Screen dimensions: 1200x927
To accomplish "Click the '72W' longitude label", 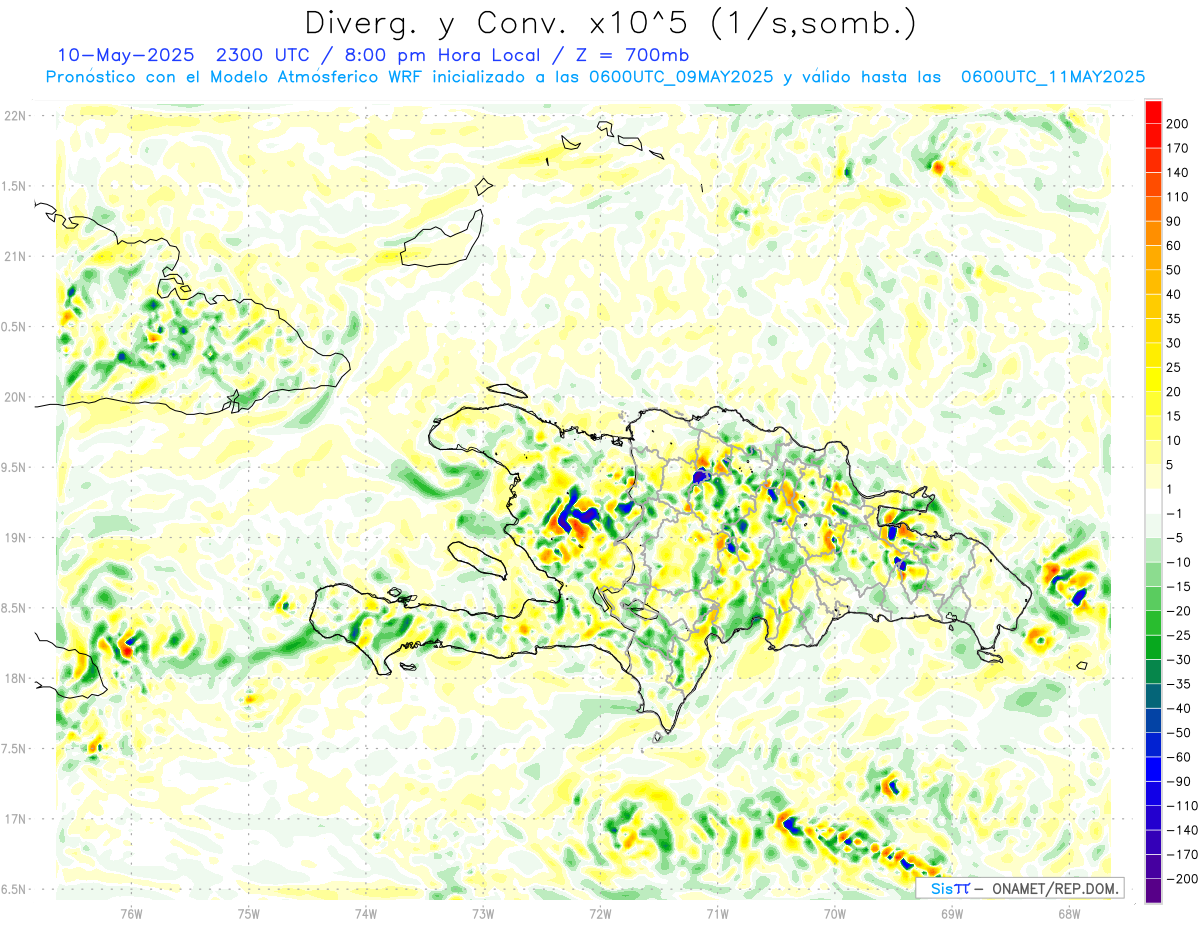I will pos(600,913).
